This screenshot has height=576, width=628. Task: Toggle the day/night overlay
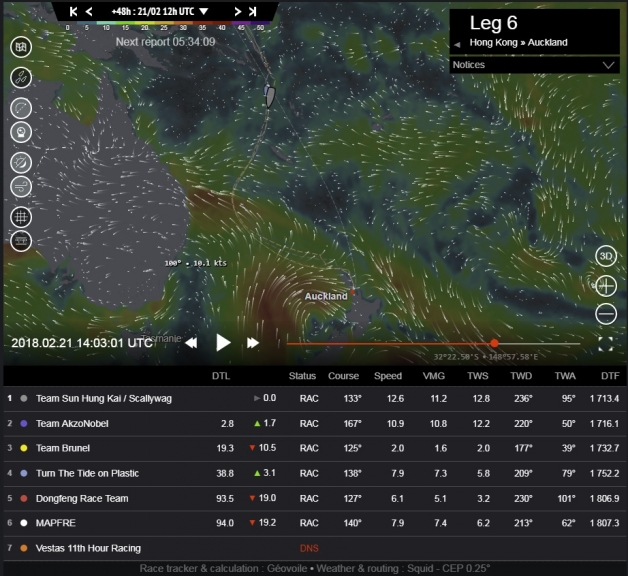21,163
